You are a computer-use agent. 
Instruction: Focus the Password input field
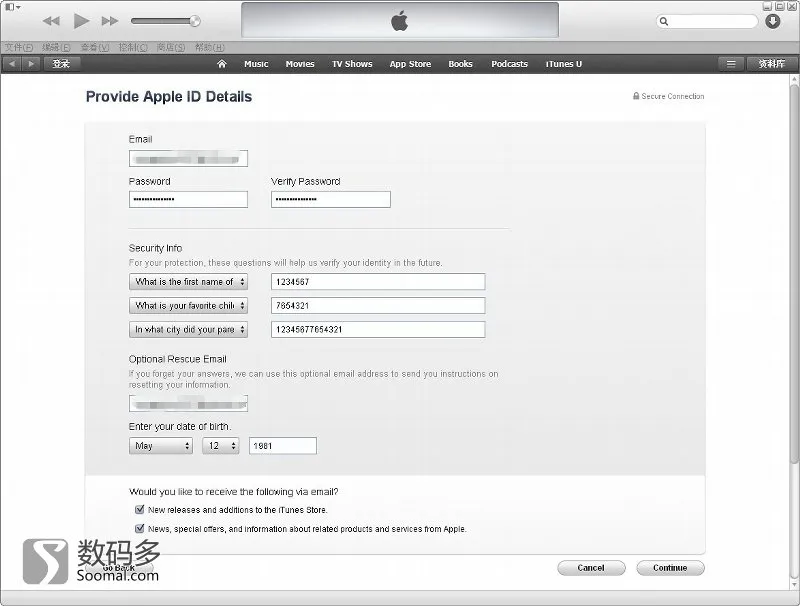188,199
